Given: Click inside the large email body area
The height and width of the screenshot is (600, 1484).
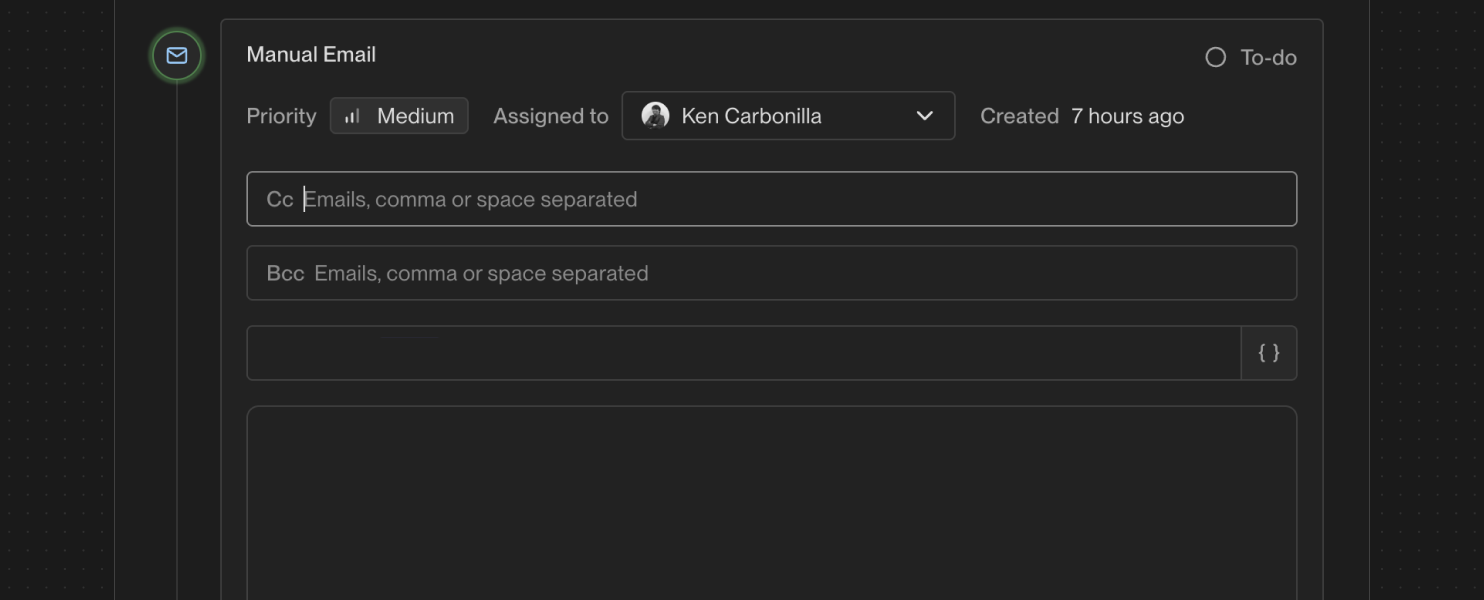Looking at the screenshot, I should 772,503.
